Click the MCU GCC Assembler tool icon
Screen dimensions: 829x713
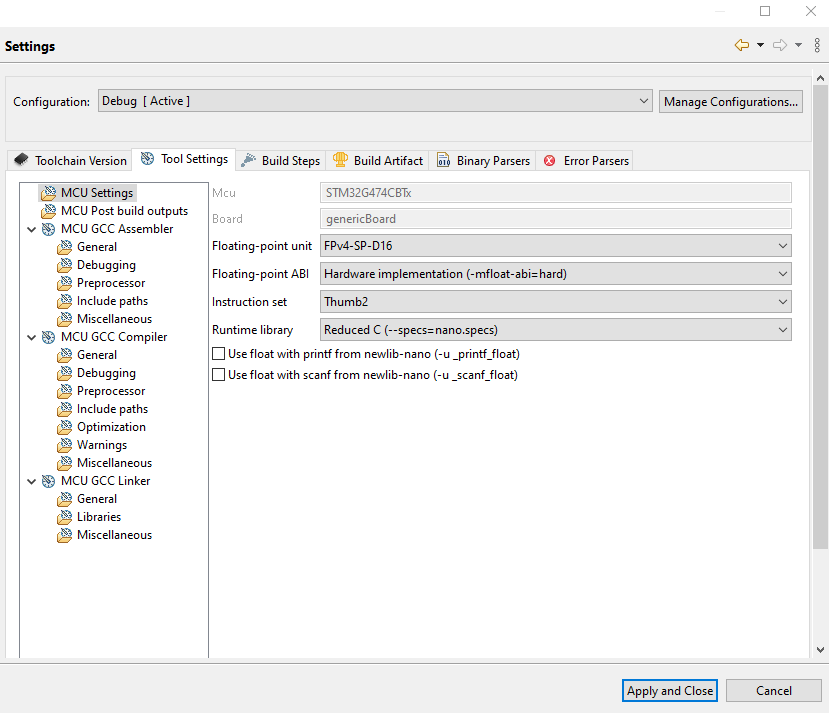[48, 229]
